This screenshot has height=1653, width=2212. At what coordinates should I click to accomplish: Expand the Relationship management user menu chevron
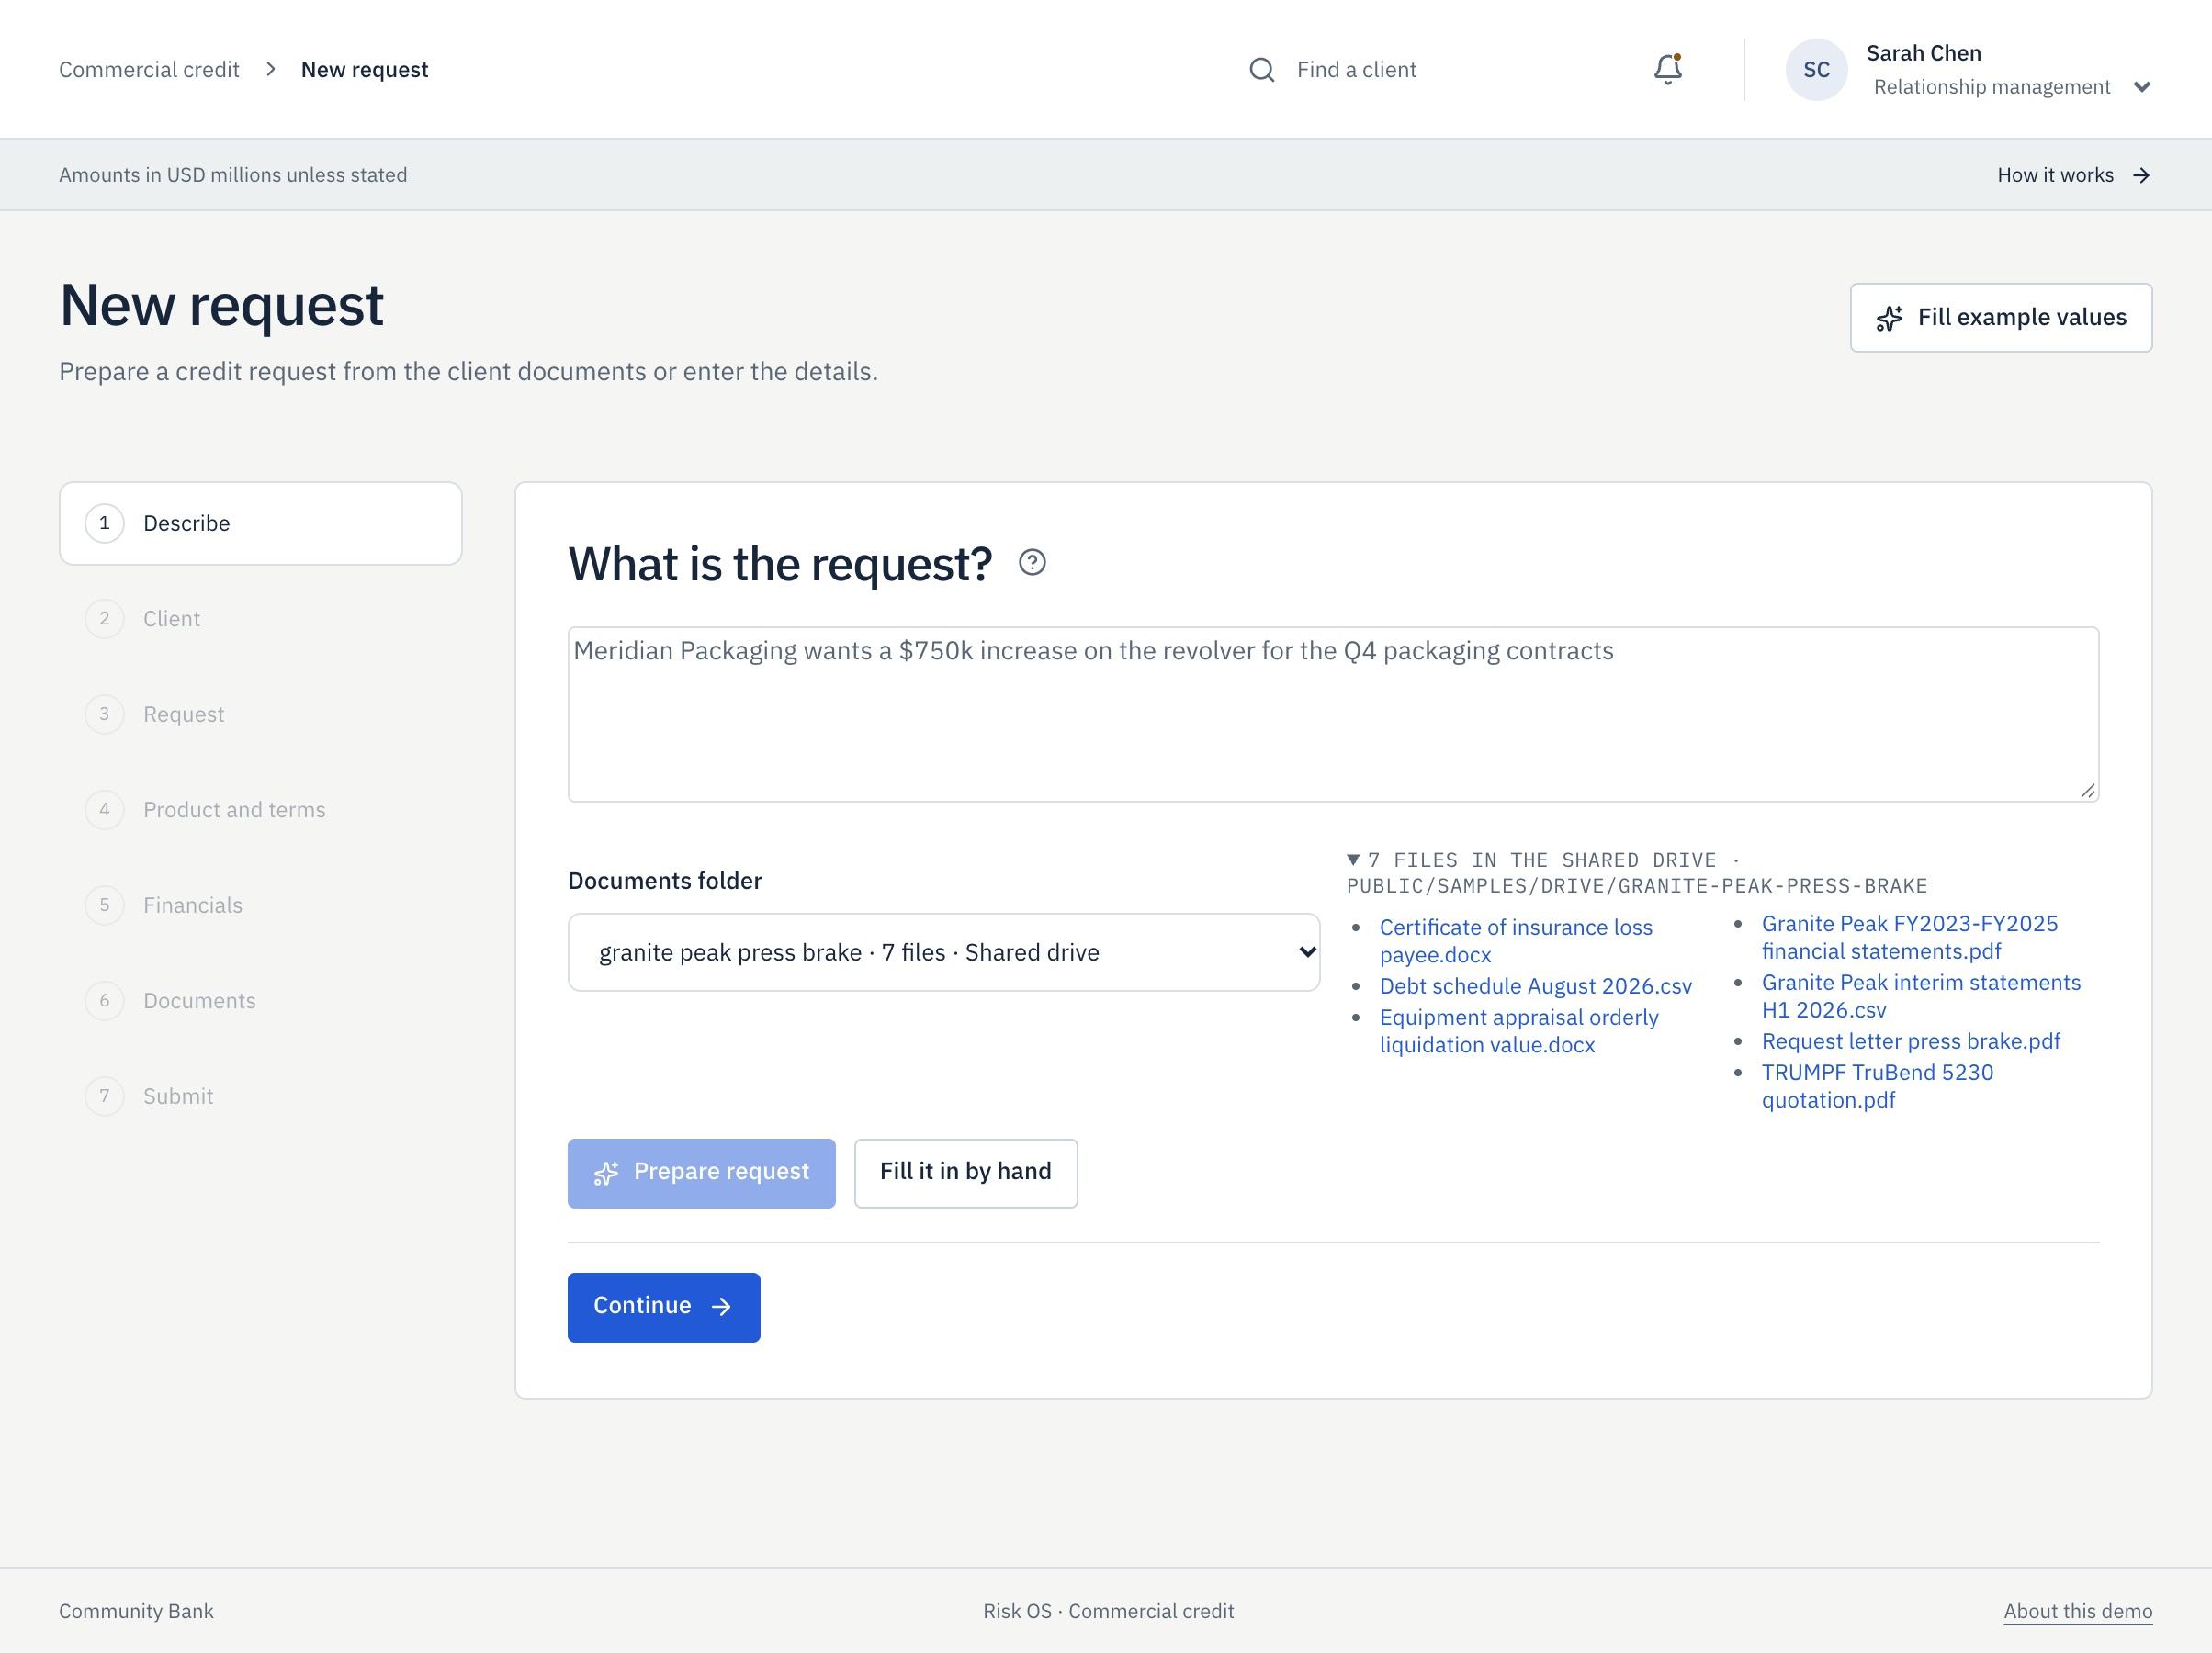(x=2141, y=87)
